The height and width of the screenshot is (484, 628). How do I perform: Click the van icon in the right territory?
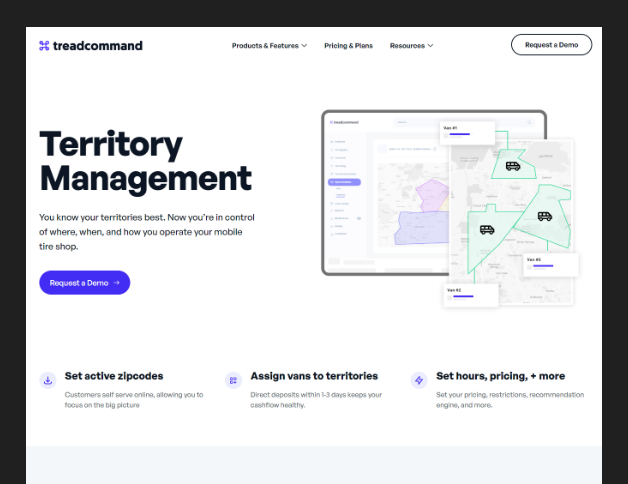click(545, 216)
